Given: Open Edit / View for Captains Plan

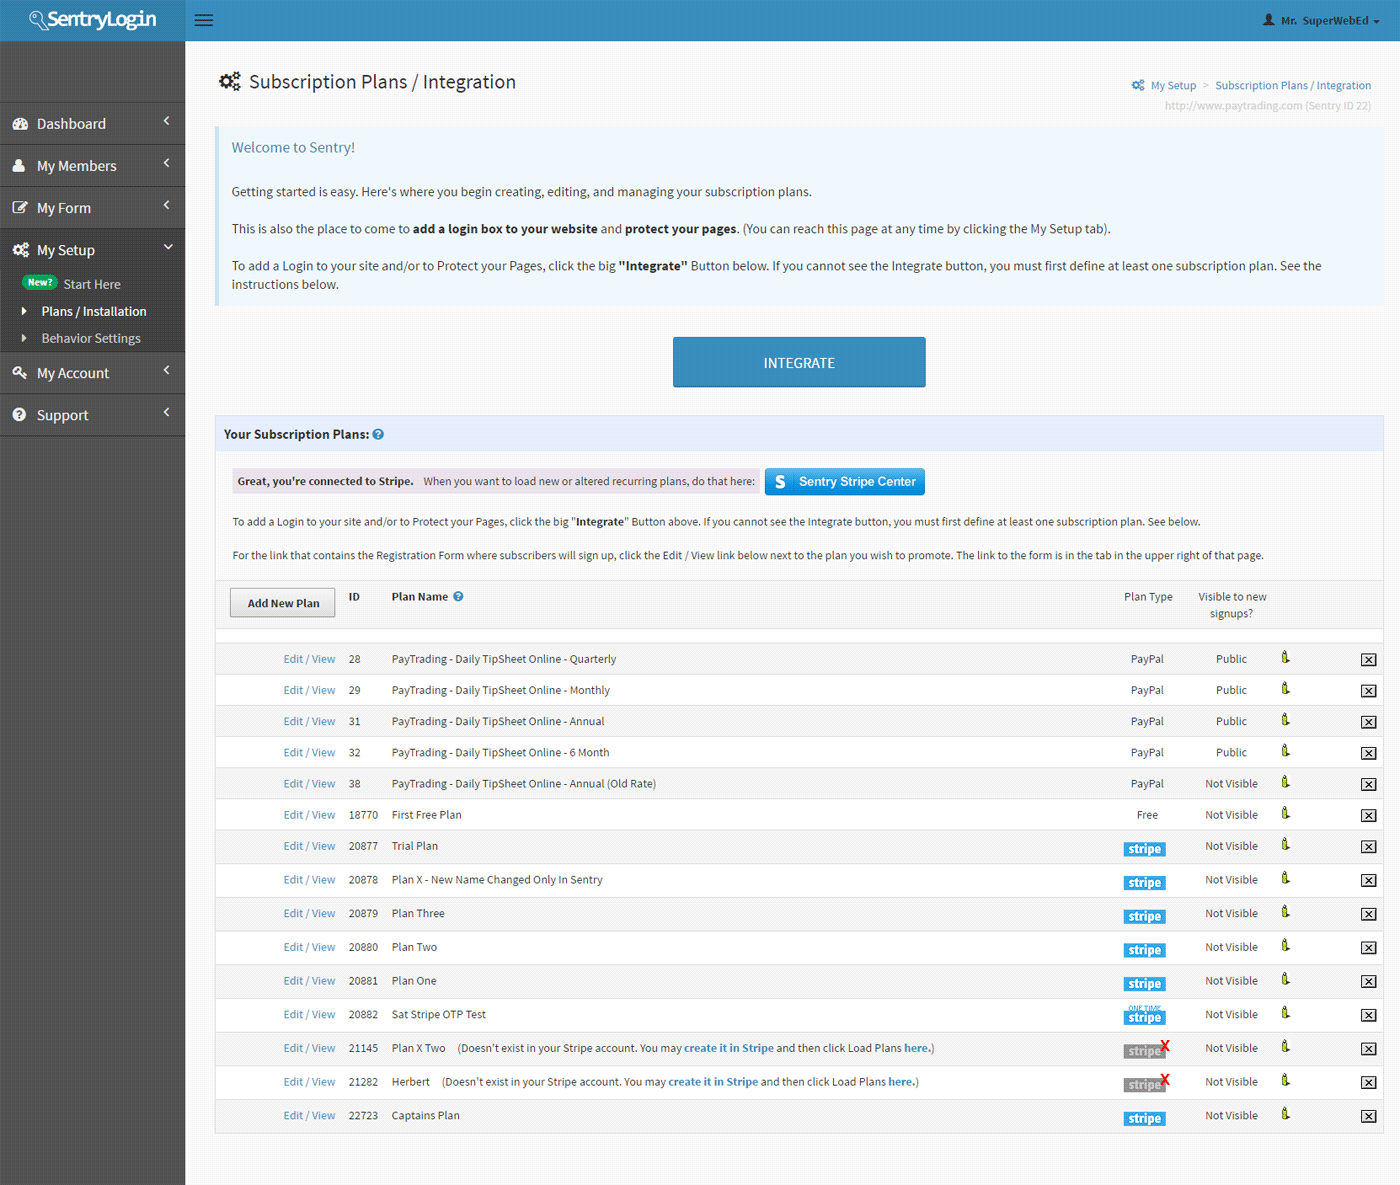Looking at the screenshot, I should pyautogui.click(x=309, y=1116).
